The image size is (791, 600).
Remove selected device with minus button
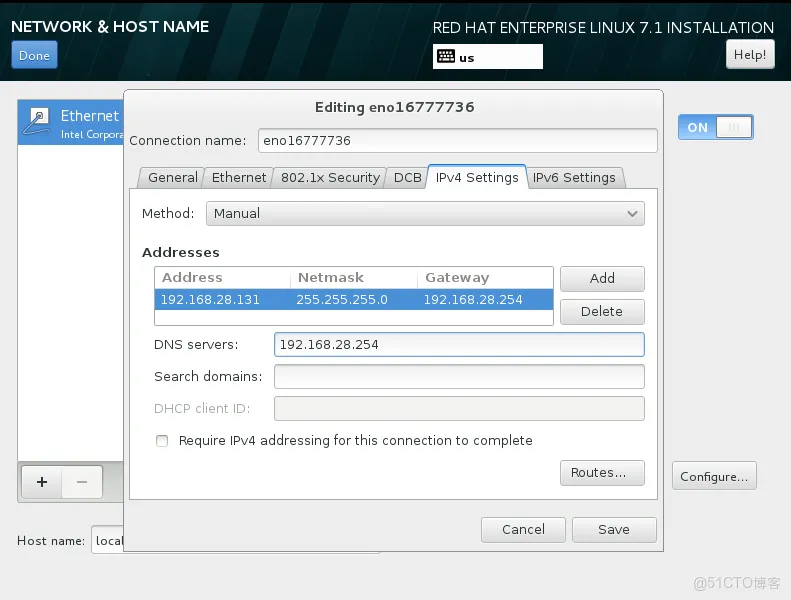click(x=82, y=482)
